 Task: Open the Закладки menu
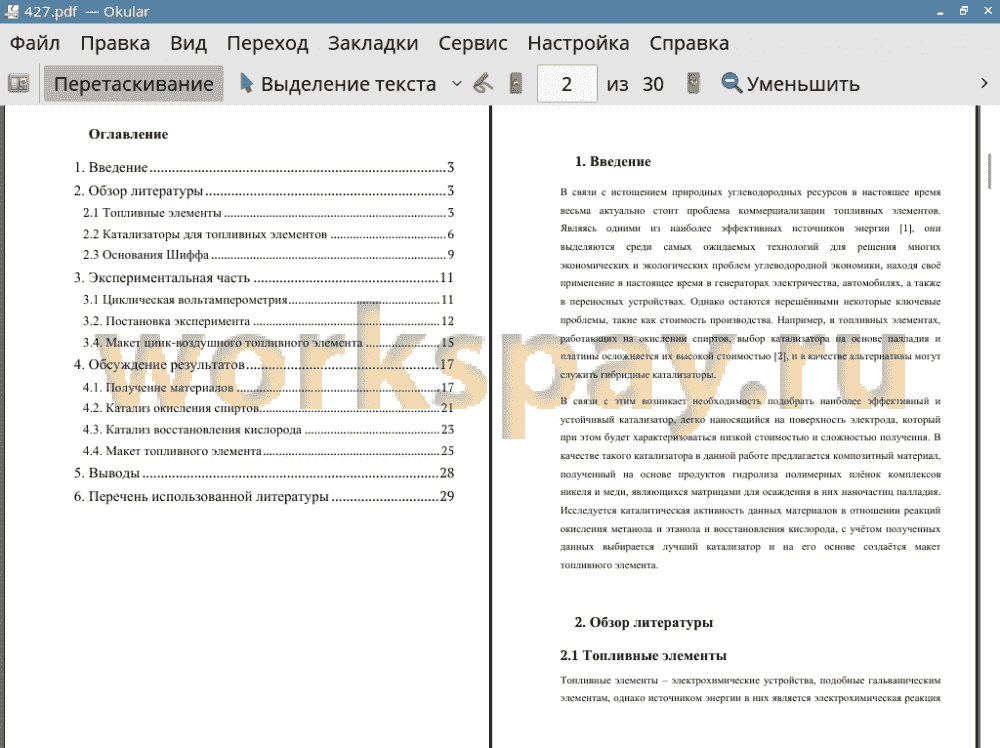[x=373, y=43]
